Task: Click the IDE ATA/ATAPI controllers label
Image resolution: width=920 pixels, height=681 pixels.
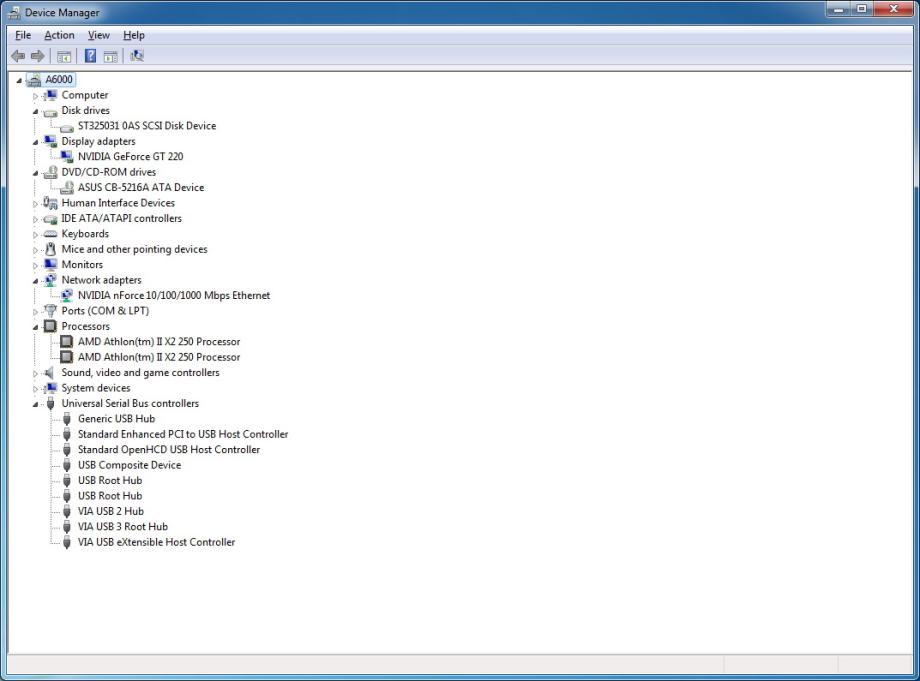Action: 121,218
